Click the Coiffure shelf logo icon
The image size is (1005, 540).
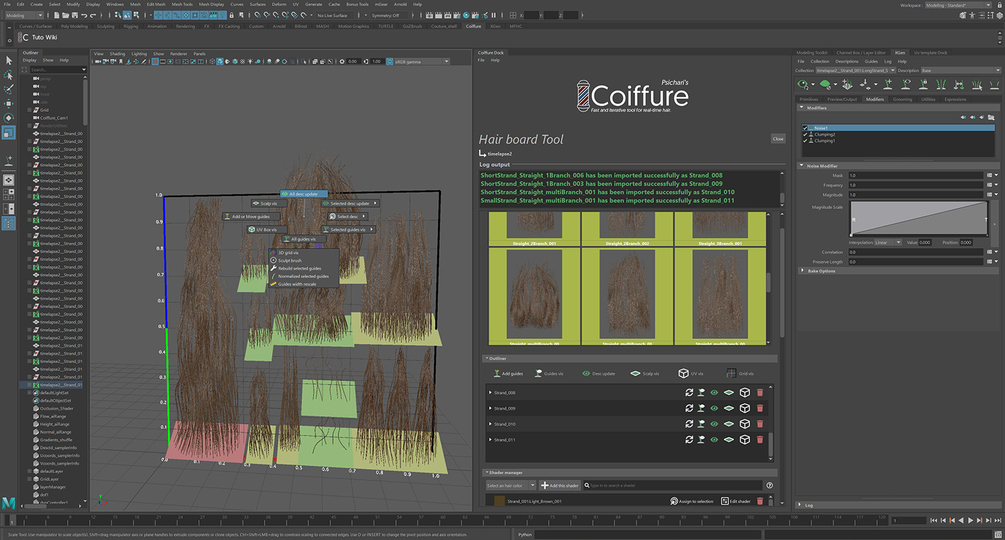pyautogui.click(x=25, y=37)
